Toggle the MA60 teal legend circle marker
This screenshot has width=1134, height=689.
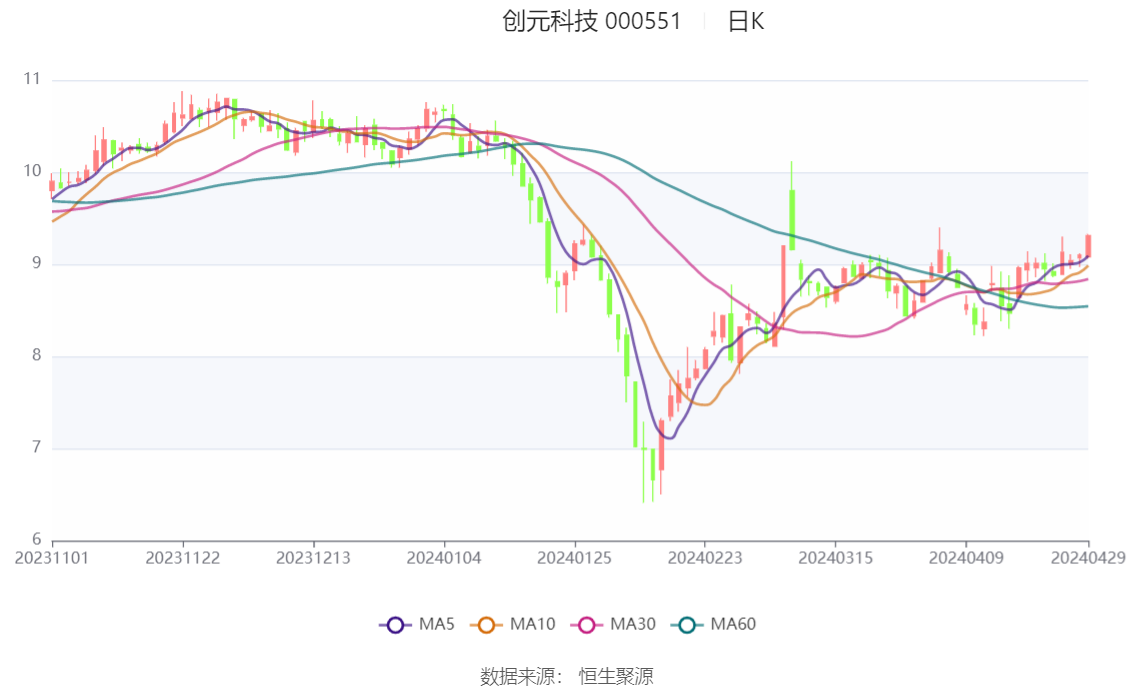(x=687, y=625)
